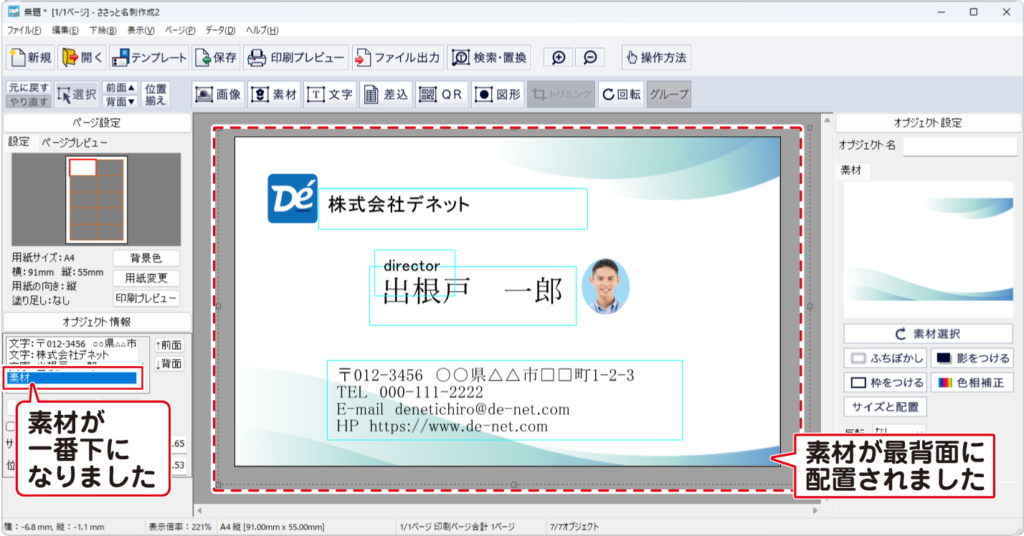Click the 背景色 button
Viewport: 1024px width, 536px height.
tap(146, 258)
